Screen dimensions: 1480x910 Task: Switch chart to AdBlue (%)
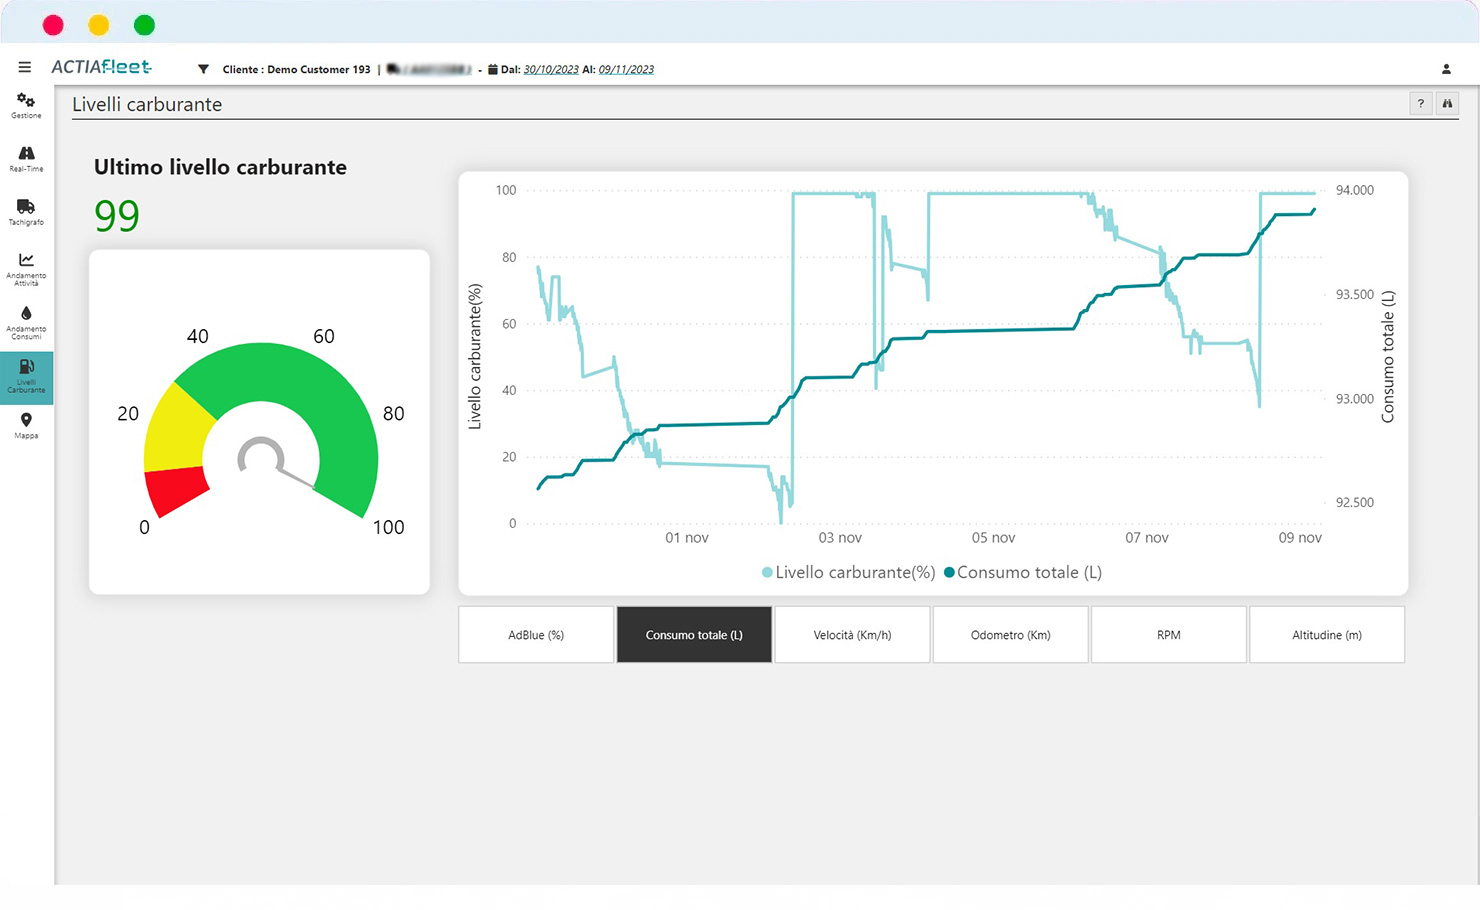tap(536, 635)
